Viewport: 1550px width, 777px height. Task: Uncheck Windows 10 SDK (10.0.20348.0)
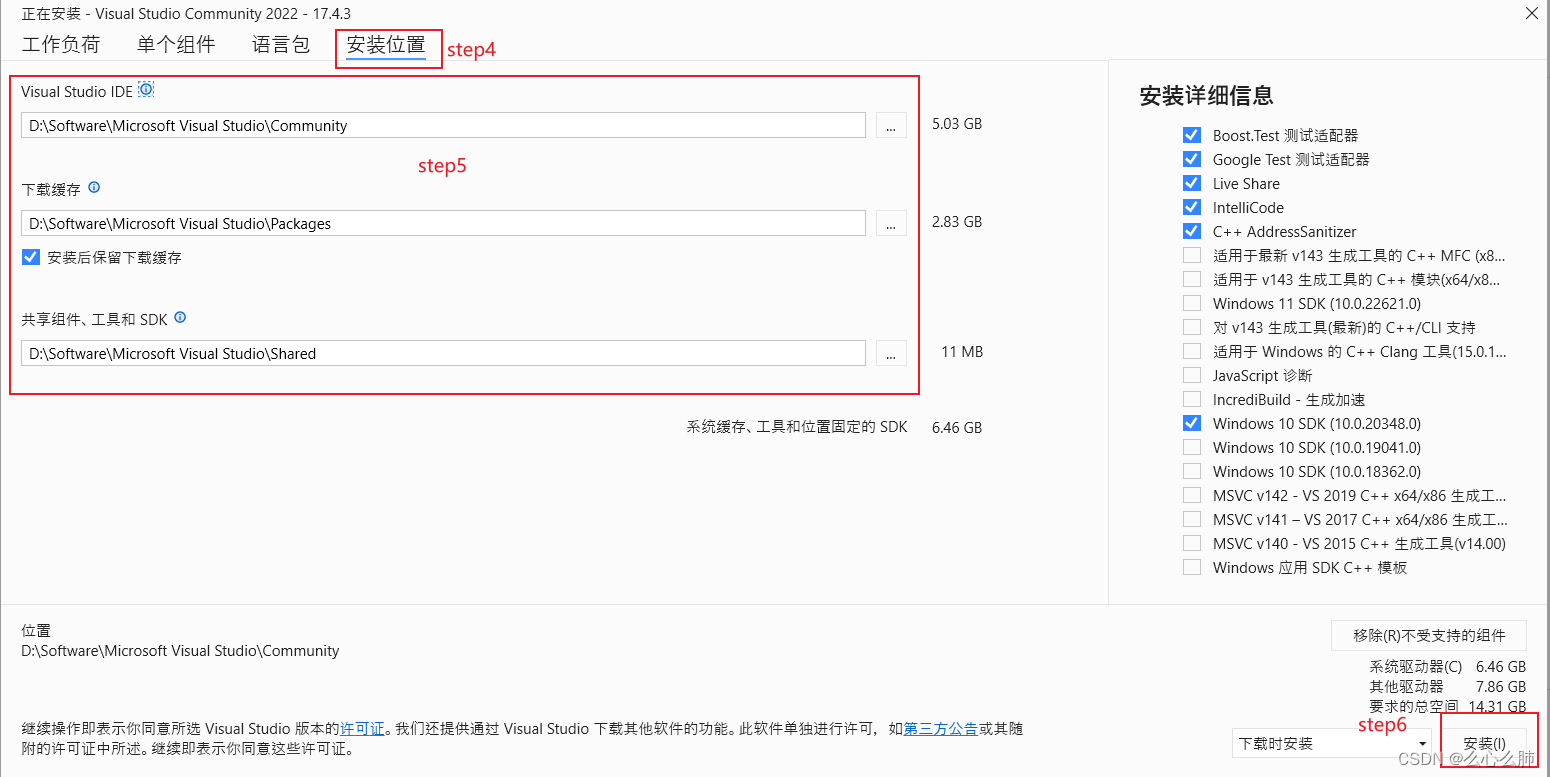[x=1191, y=423]
